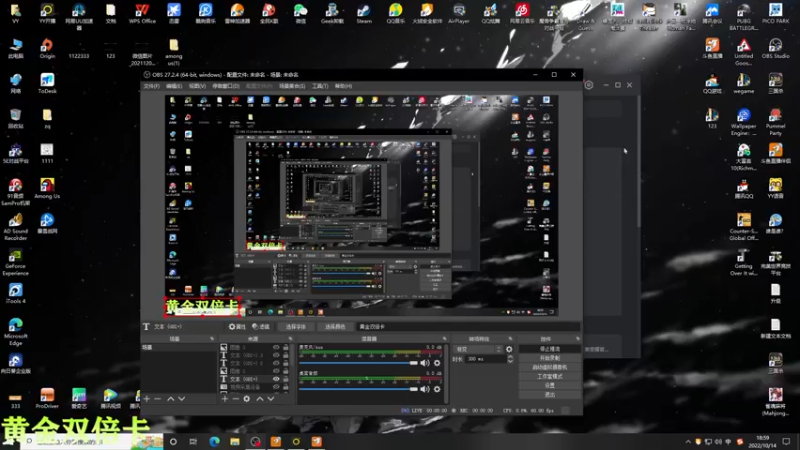Viewport: 800px width, 450px height.
Task: Remove scene with minus icon in scenes panel
Action: point(158,398)
